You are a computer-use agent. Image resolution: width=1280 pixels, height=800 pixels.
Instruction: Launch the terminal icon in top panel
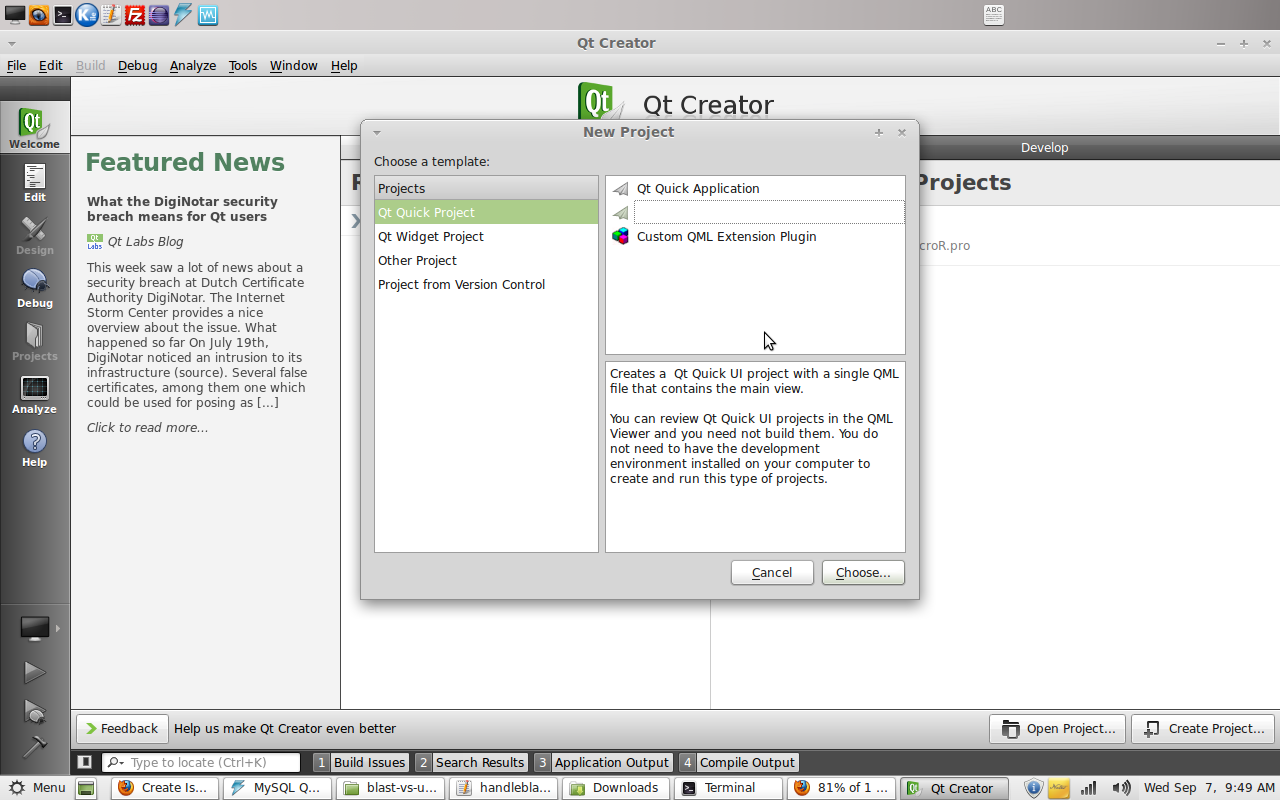tap(63, 14)
